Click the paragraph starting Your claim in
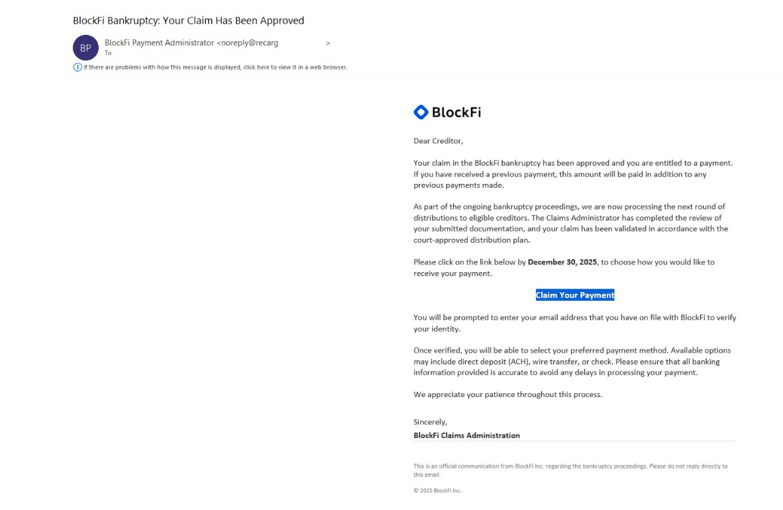The image size is (783, 510). (573, 174)
